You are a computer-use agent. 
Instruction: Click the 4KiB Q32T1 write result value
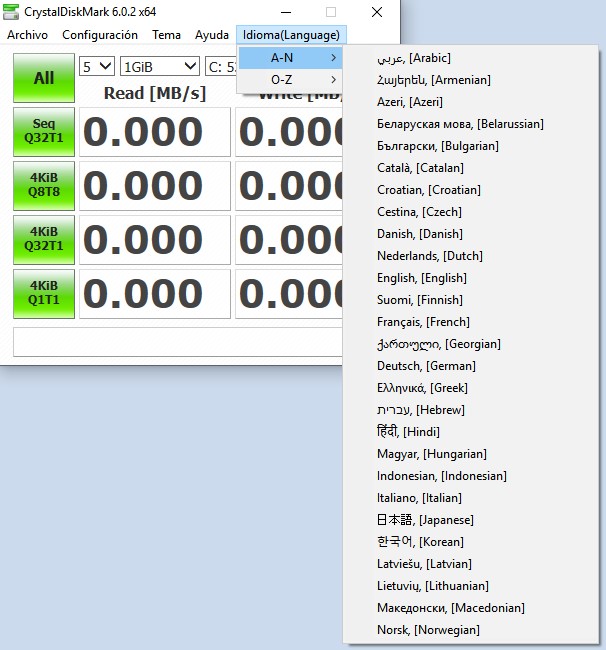289,240
